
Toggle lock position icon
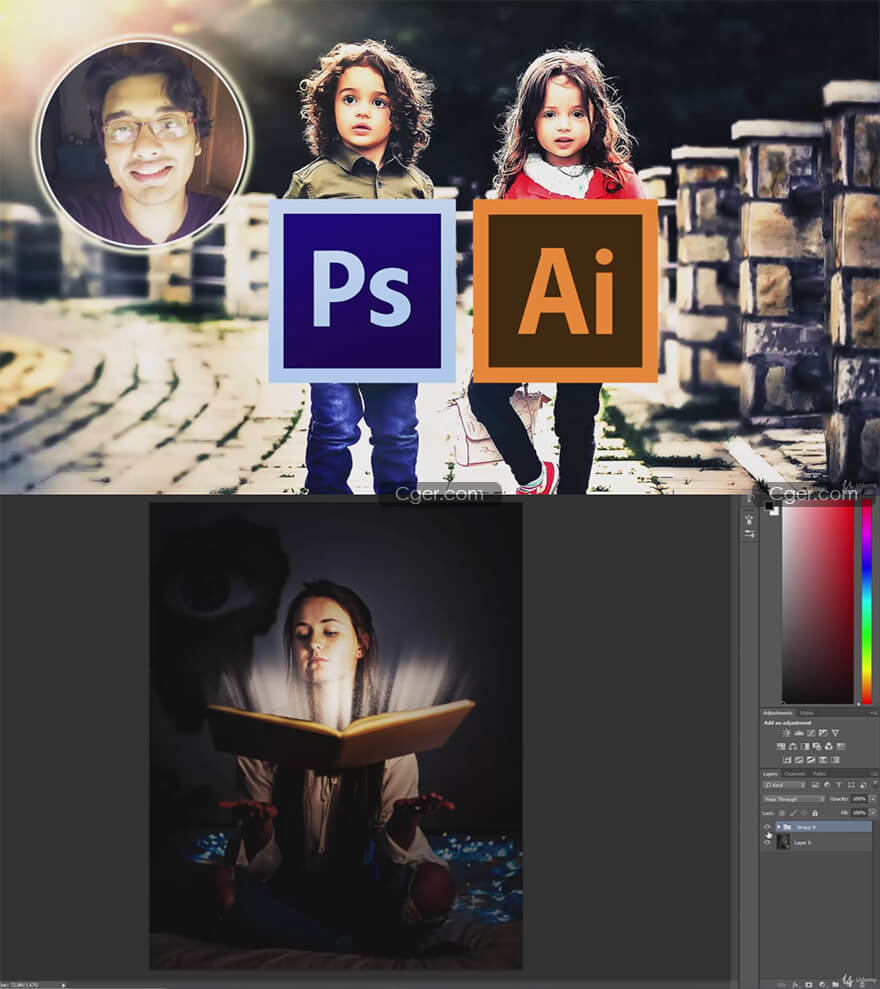(804, 813)
